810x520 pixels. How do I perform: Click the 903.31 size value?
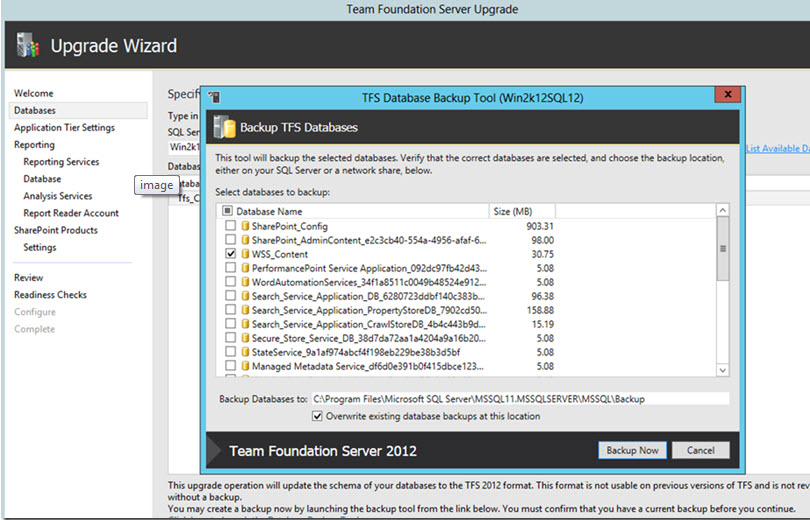tap(540, 226)
